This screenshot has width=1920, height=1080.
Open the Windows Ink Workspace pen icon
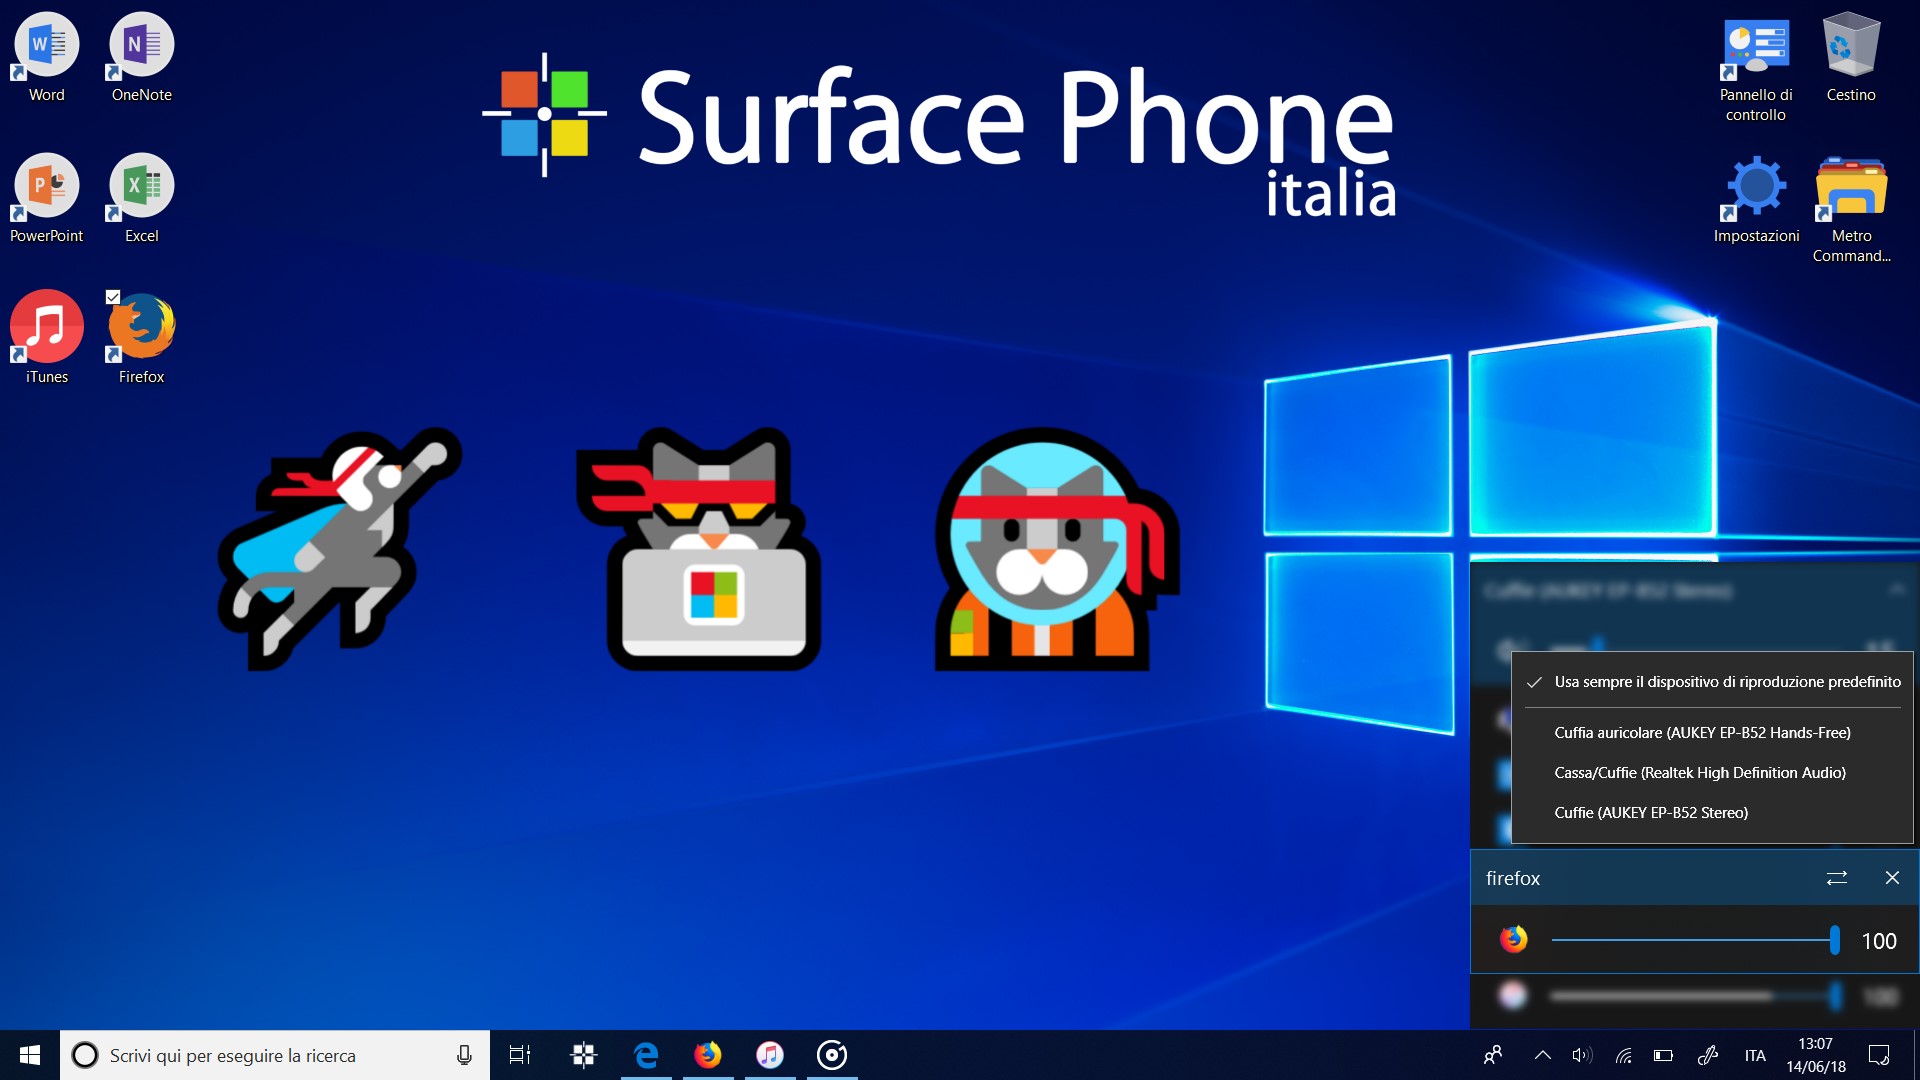[x=1708, y=1055]
